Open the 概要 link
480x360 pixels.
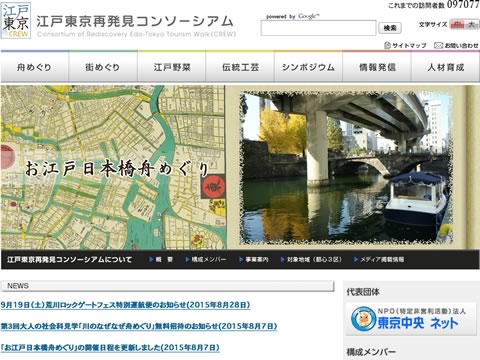point(161,259)
